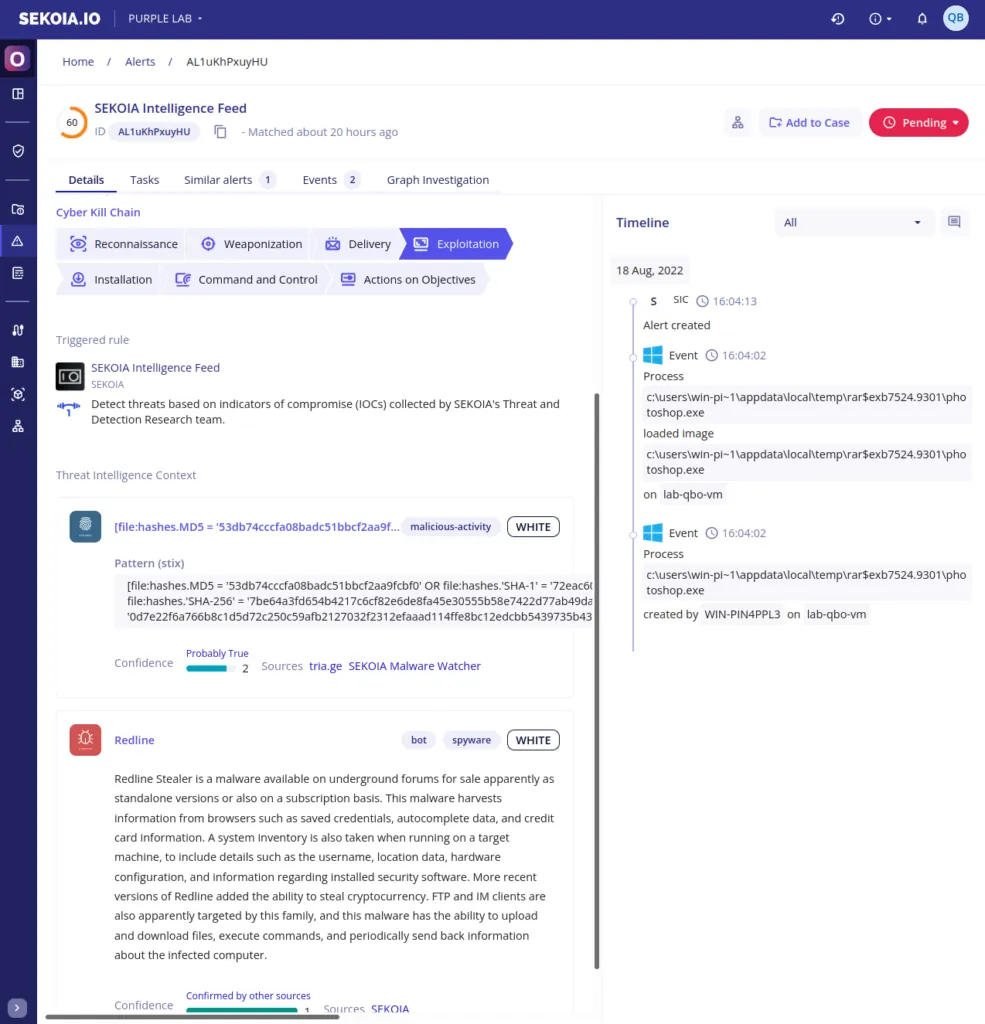This screenshot has width=985, height=1024.
Task: Click the Confirmed by other sources confidence bar
Action: tap(242, 1010)
